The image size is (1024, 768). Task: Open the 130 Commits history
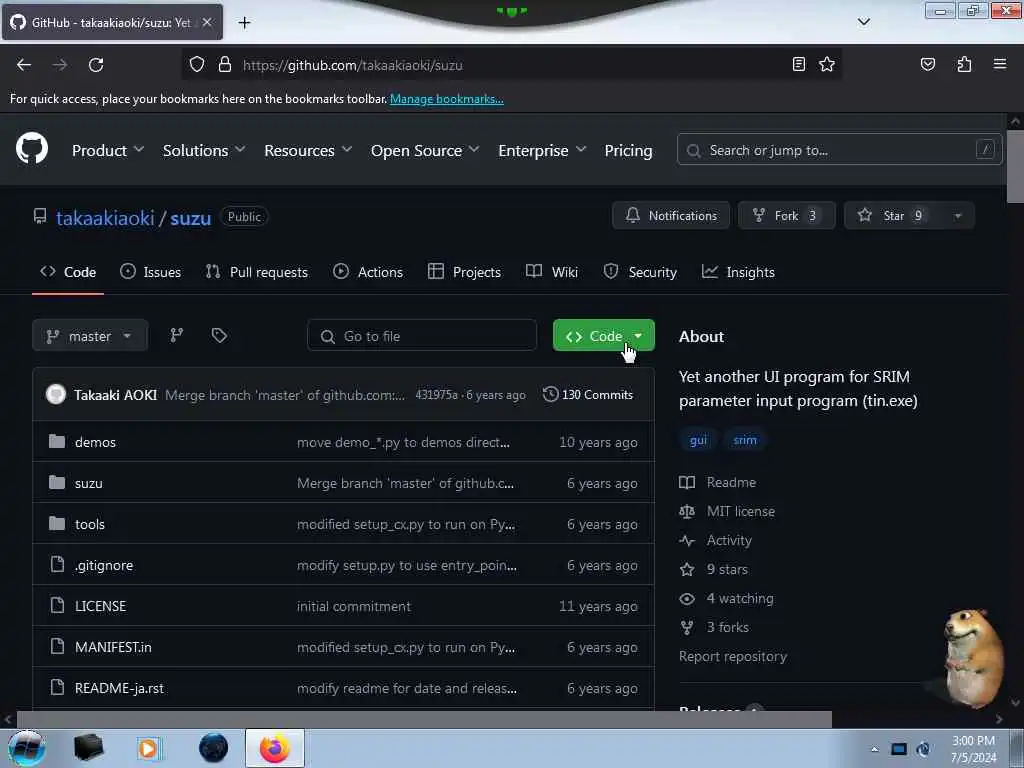pos(588,394)
